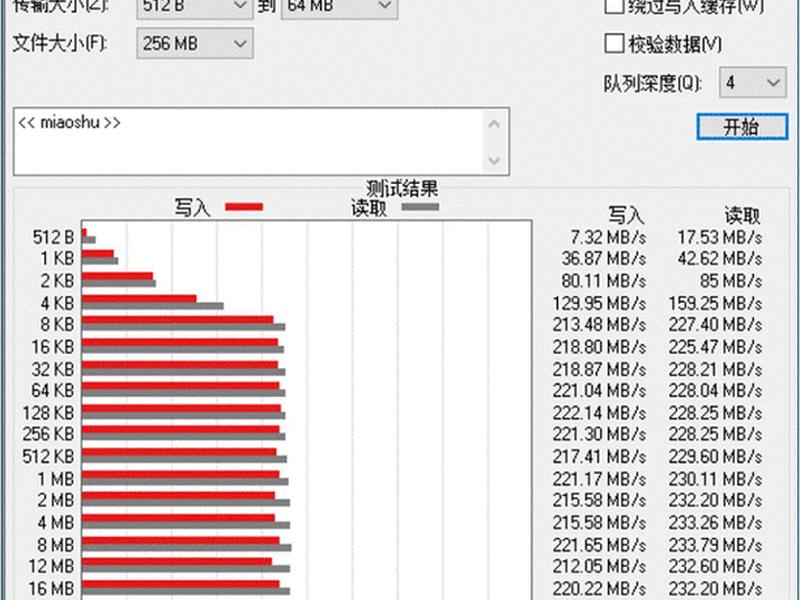Click the 1 KB row label
Screen dimensions: 800x600
click(57, 259)
